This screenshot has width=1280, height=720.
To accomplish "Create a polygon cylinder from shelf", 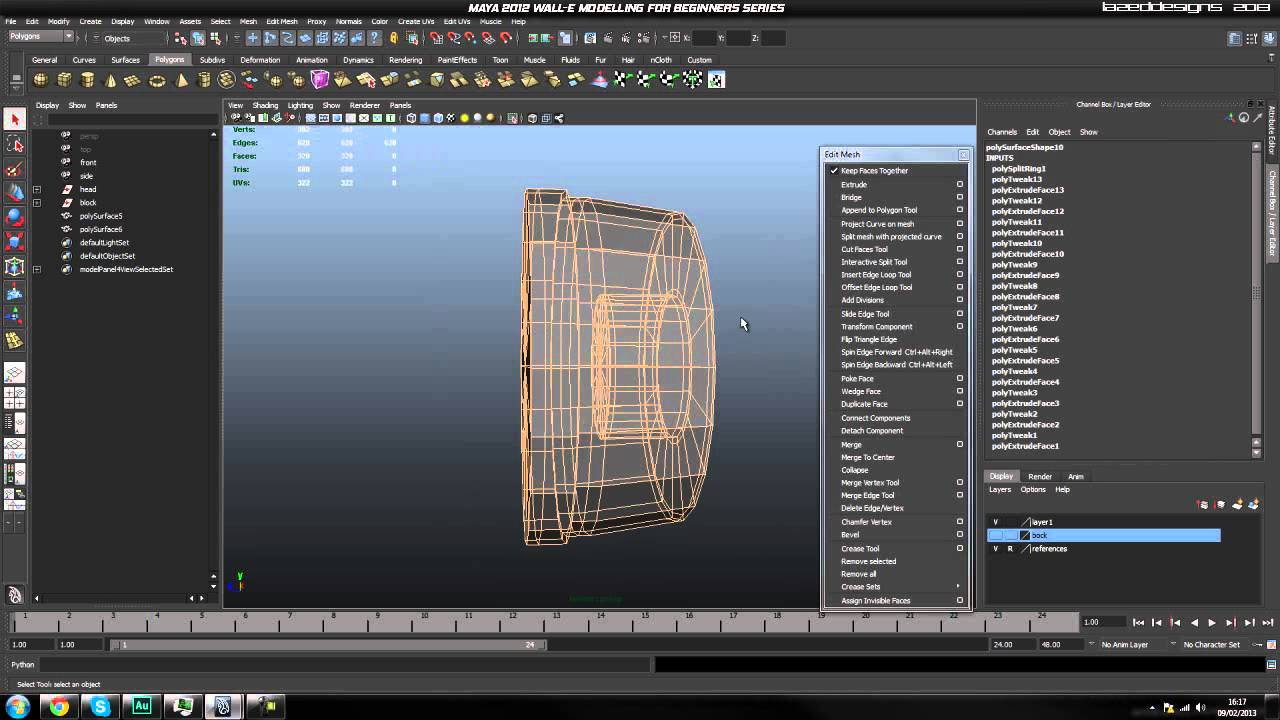I will [x=87, y=80].
